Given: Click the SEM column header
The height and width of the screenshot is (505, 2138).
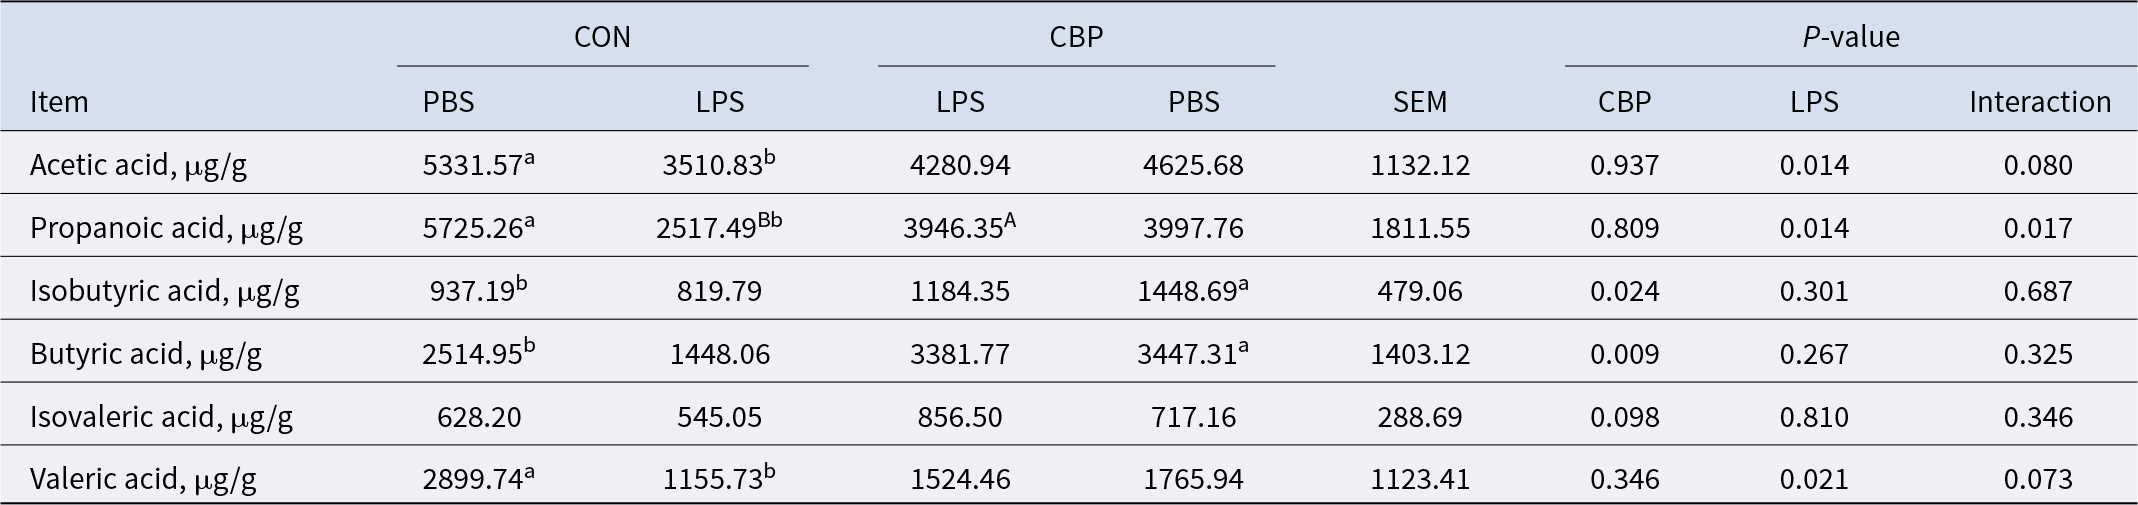Looking at the screenshot, I should pyautogui.click(x=1420, y=101).
